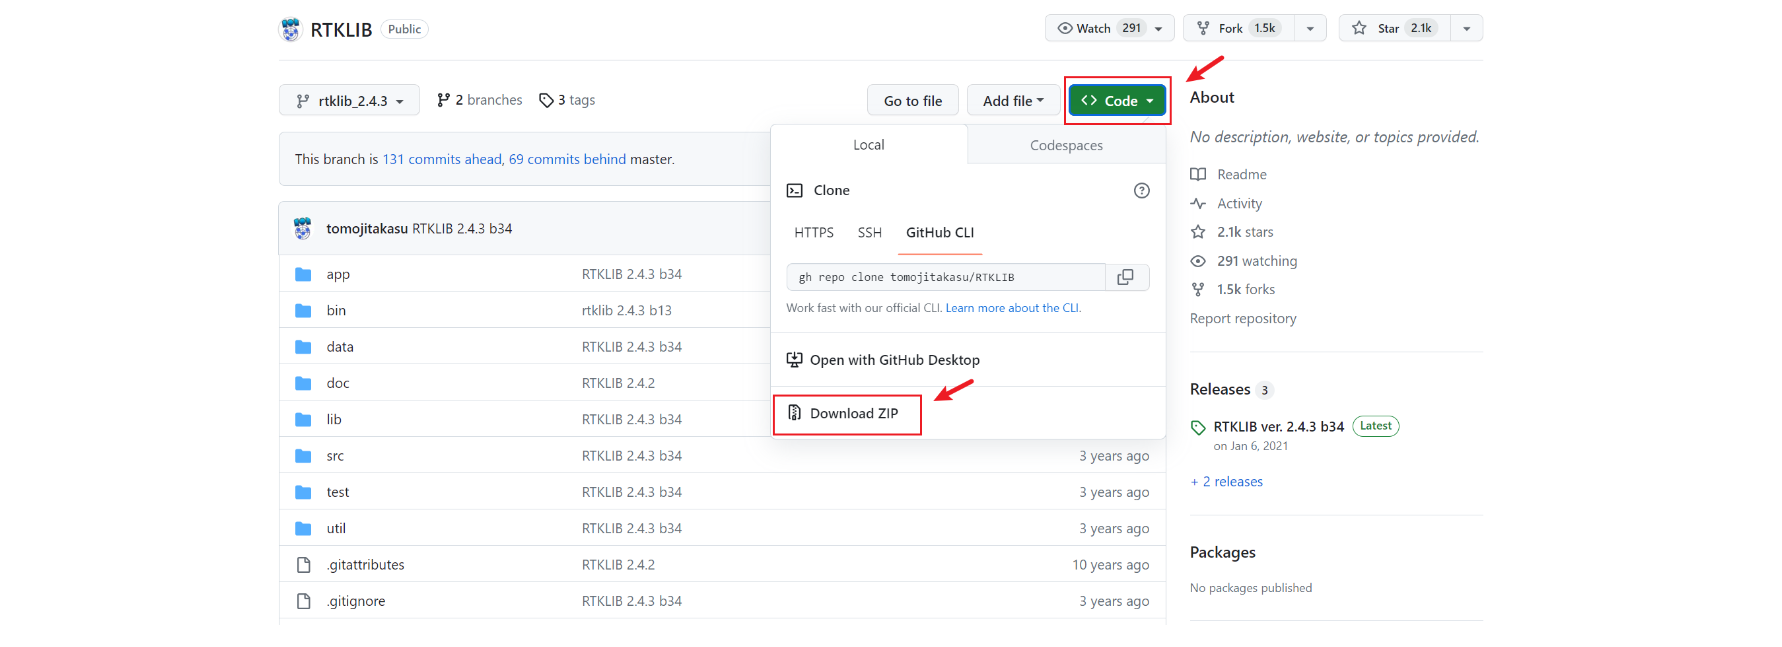Open the 3 tags link
1782x647 pixels.
click(567, 100)
